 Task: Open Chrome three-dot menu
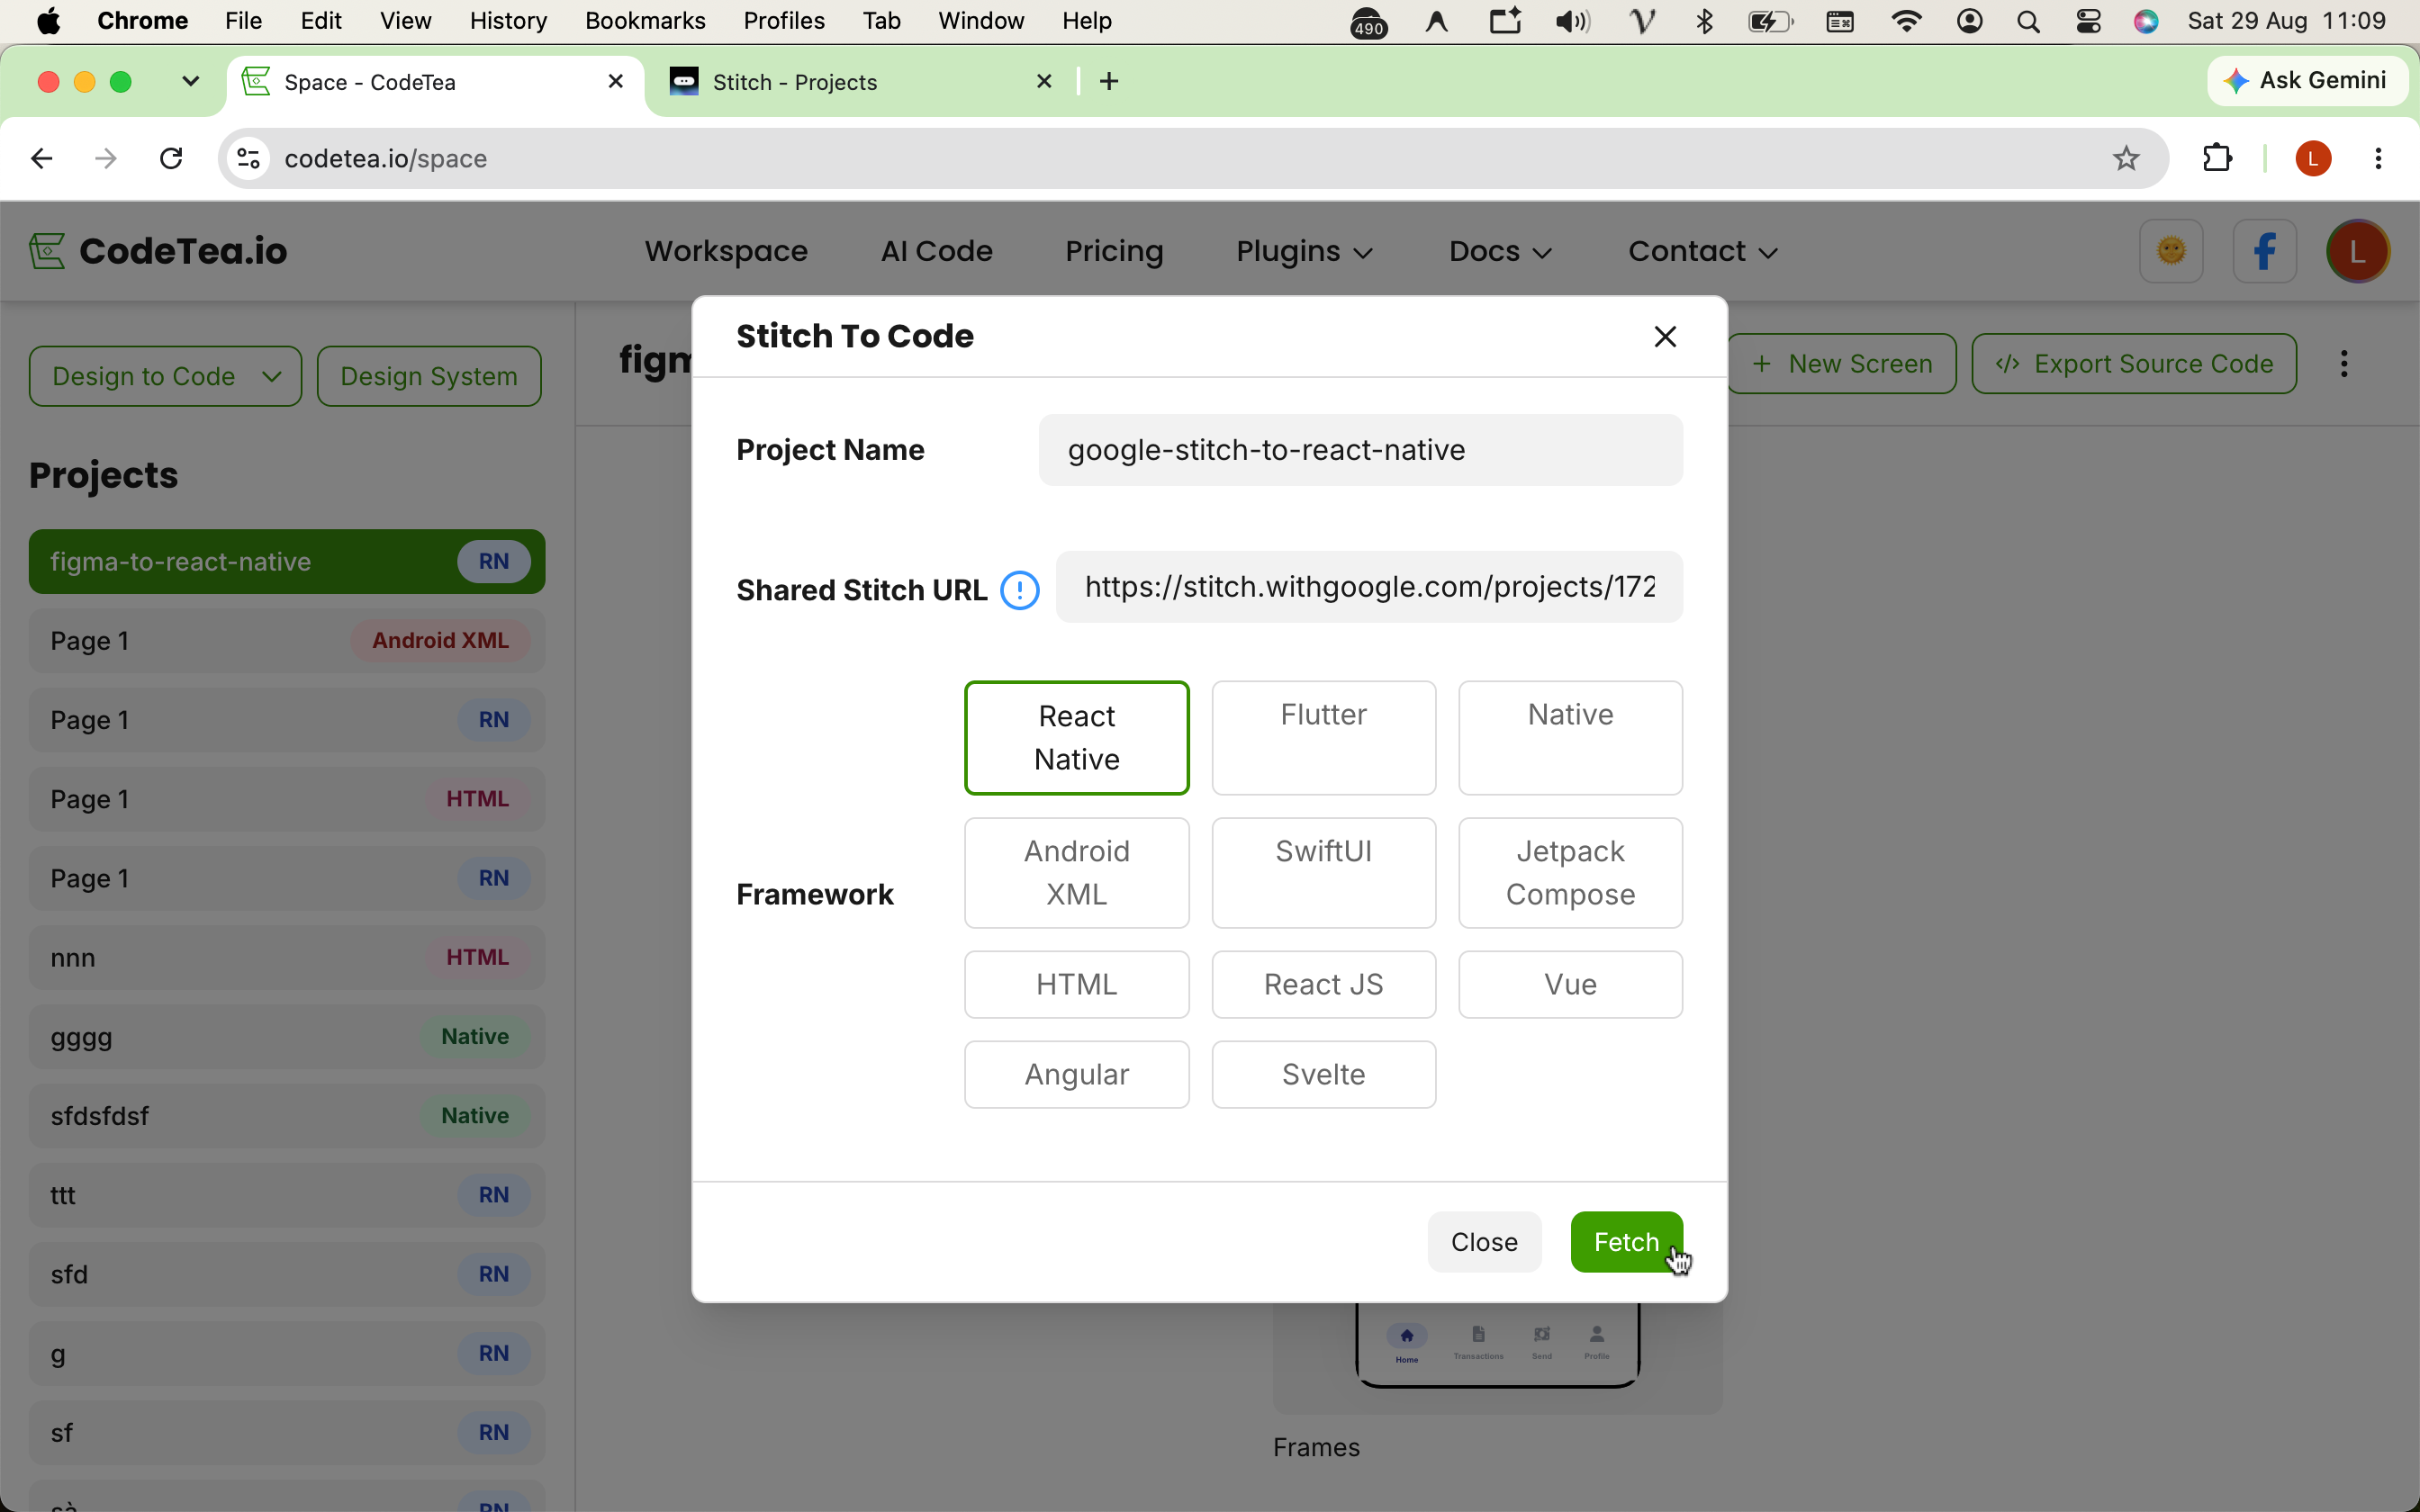point(2378,158)
